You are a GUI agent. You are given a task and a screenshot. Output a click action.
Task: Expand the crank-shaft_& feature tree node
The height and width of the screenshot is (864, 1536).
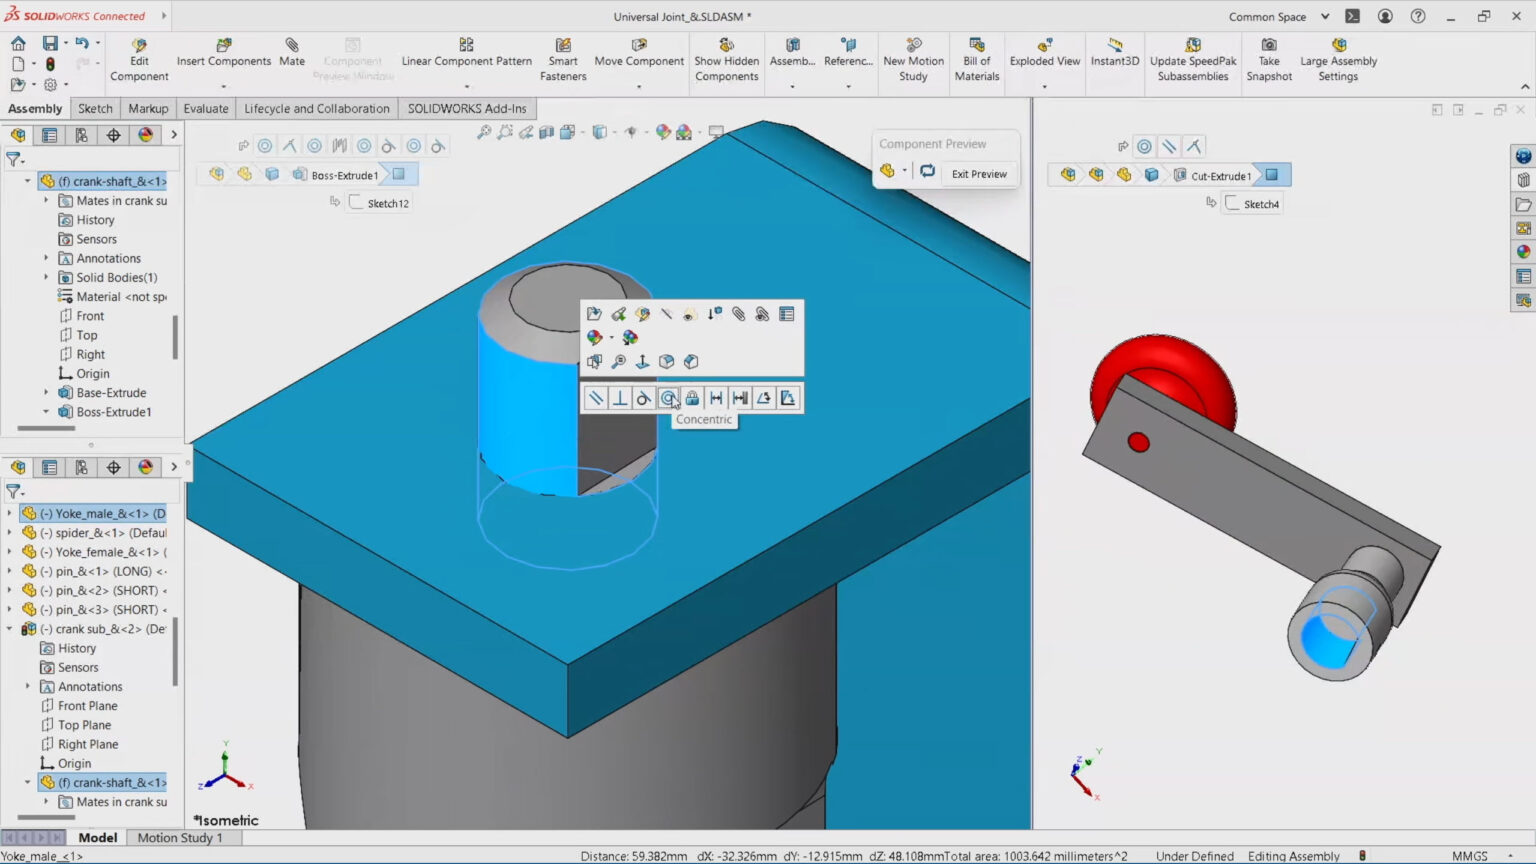[x=27, y=181]
